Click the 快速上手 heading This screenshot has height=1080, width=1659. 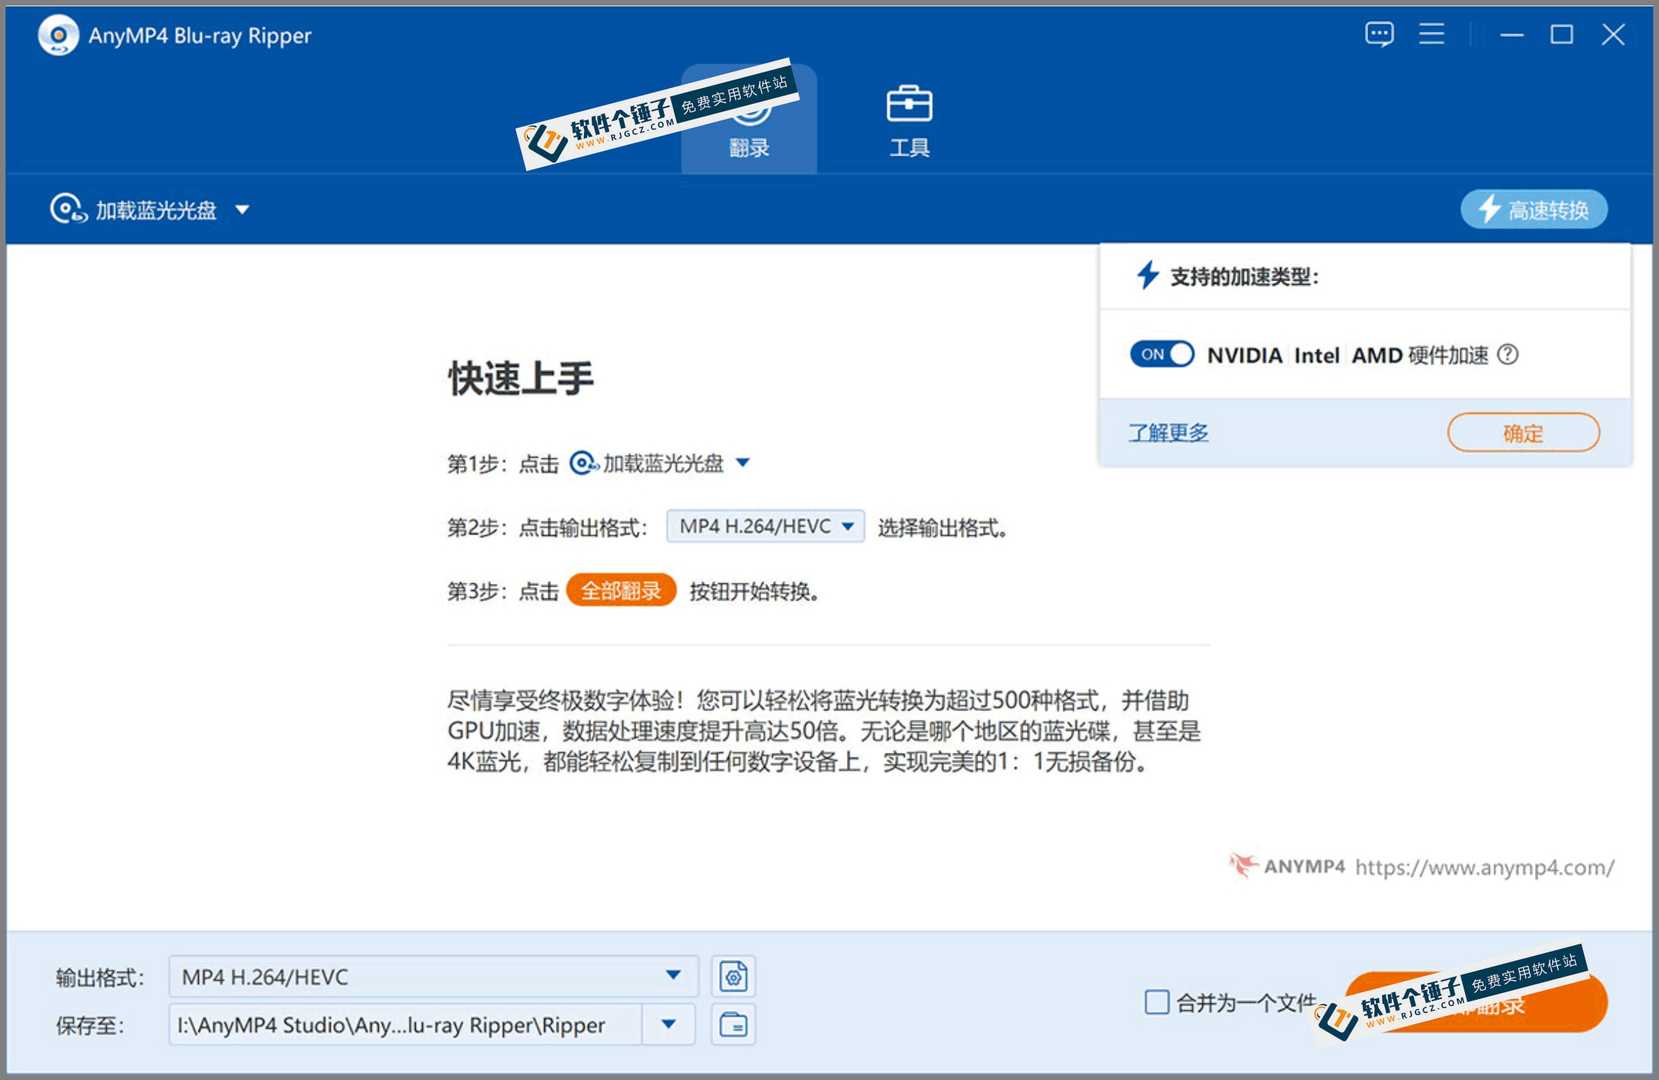click(521, 379)
